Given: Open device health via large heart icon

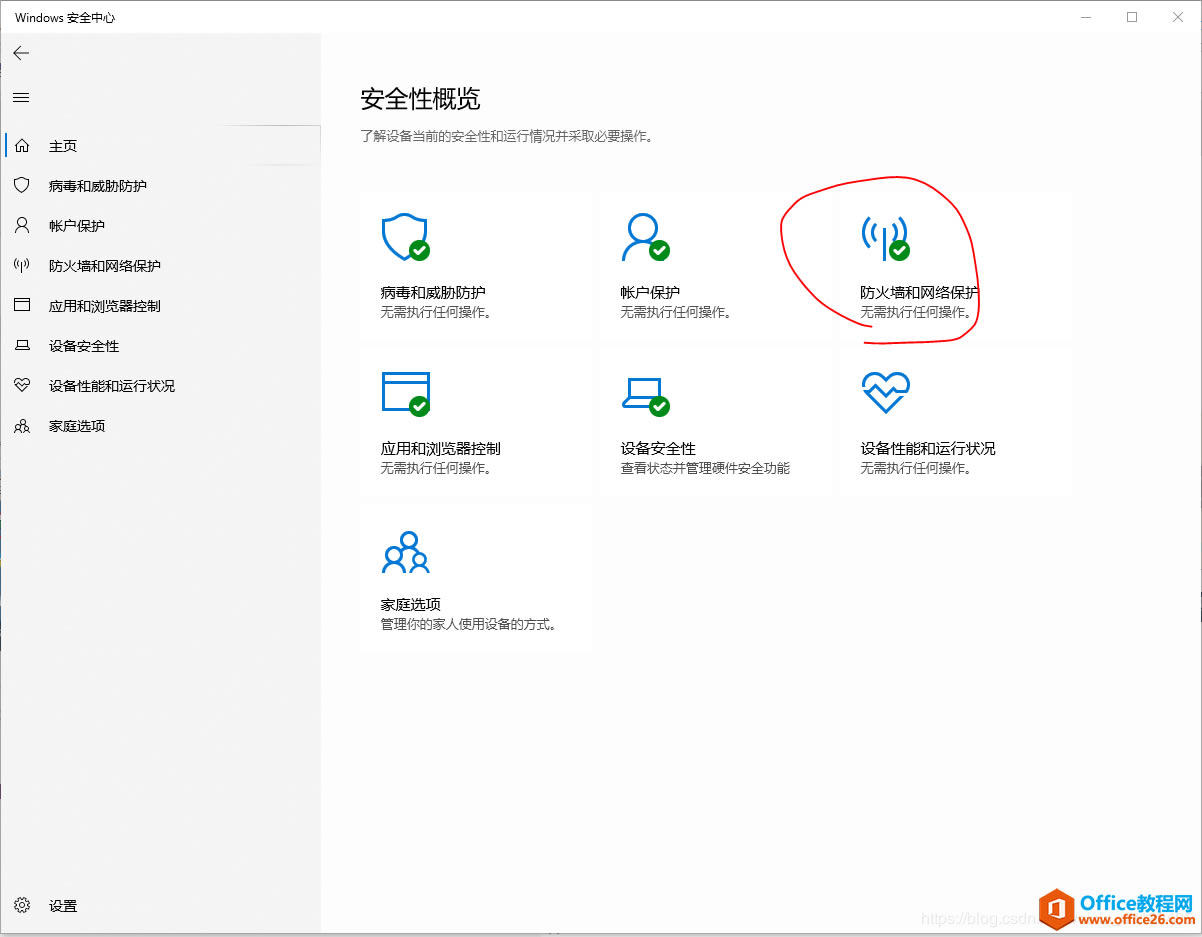Looking at the screenshot, I should pyautogui.click(x=885, y=392).
